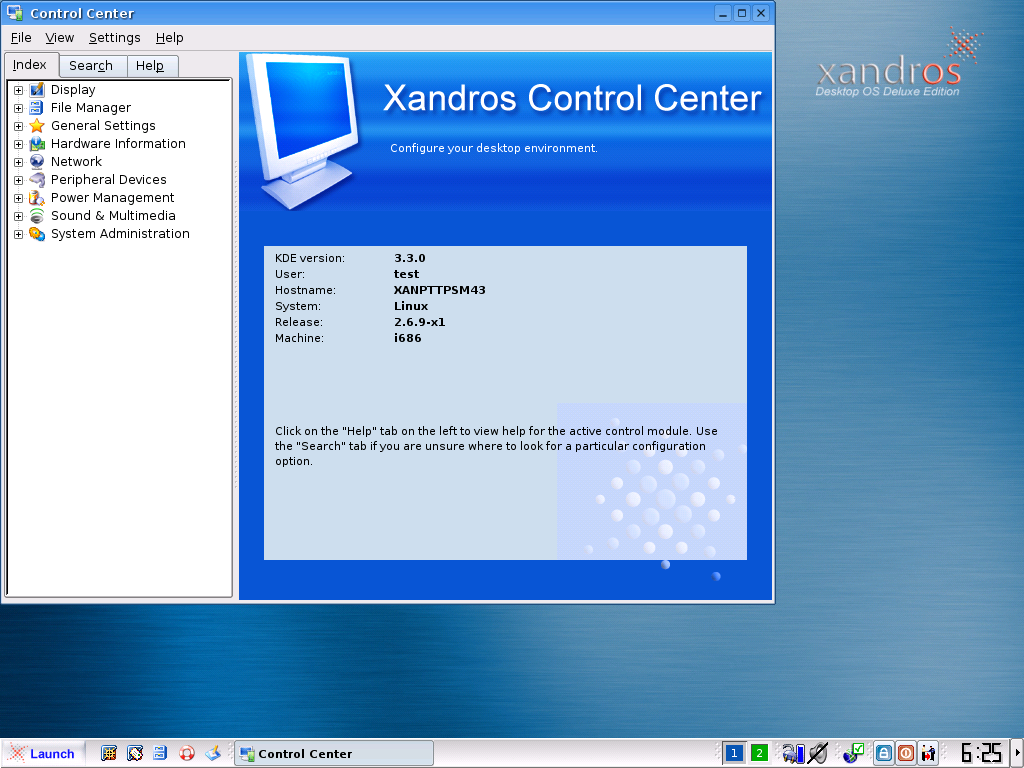Expand the General Settings tree node
The width and height of the screenshot is (1024, 768).
pos(18,126)
